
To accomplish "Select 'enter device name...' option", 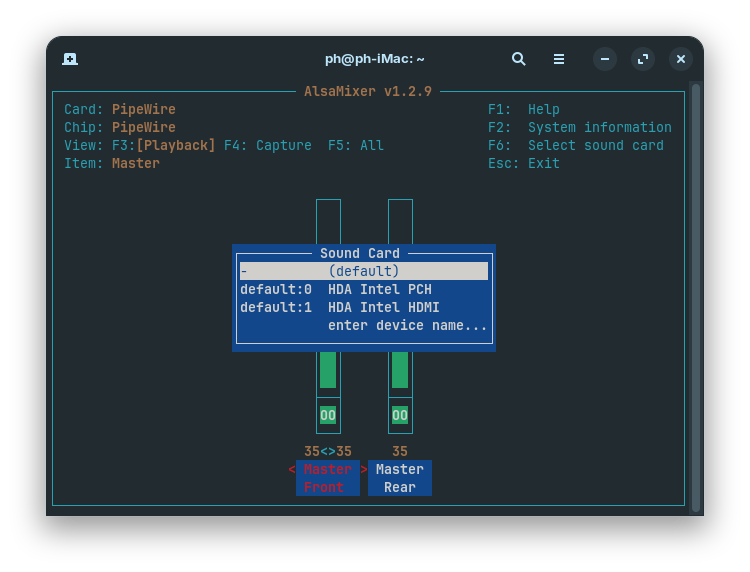I will pyautogui.click(x=407, y=325).
